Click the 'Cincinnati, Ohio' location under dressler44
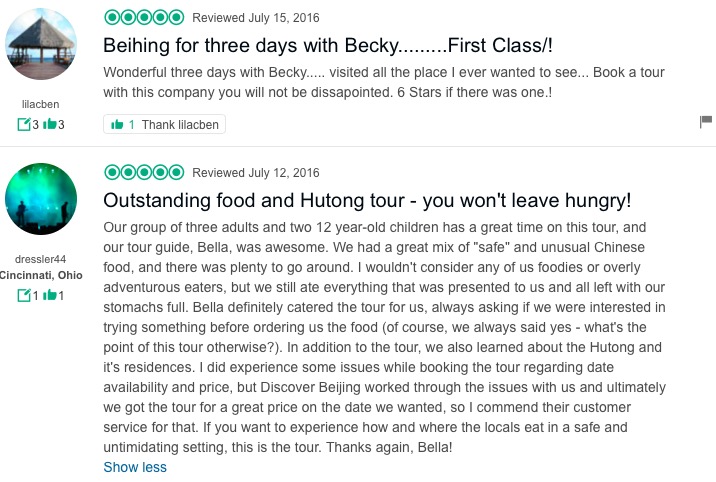716x482 pixels. point(42,275)
